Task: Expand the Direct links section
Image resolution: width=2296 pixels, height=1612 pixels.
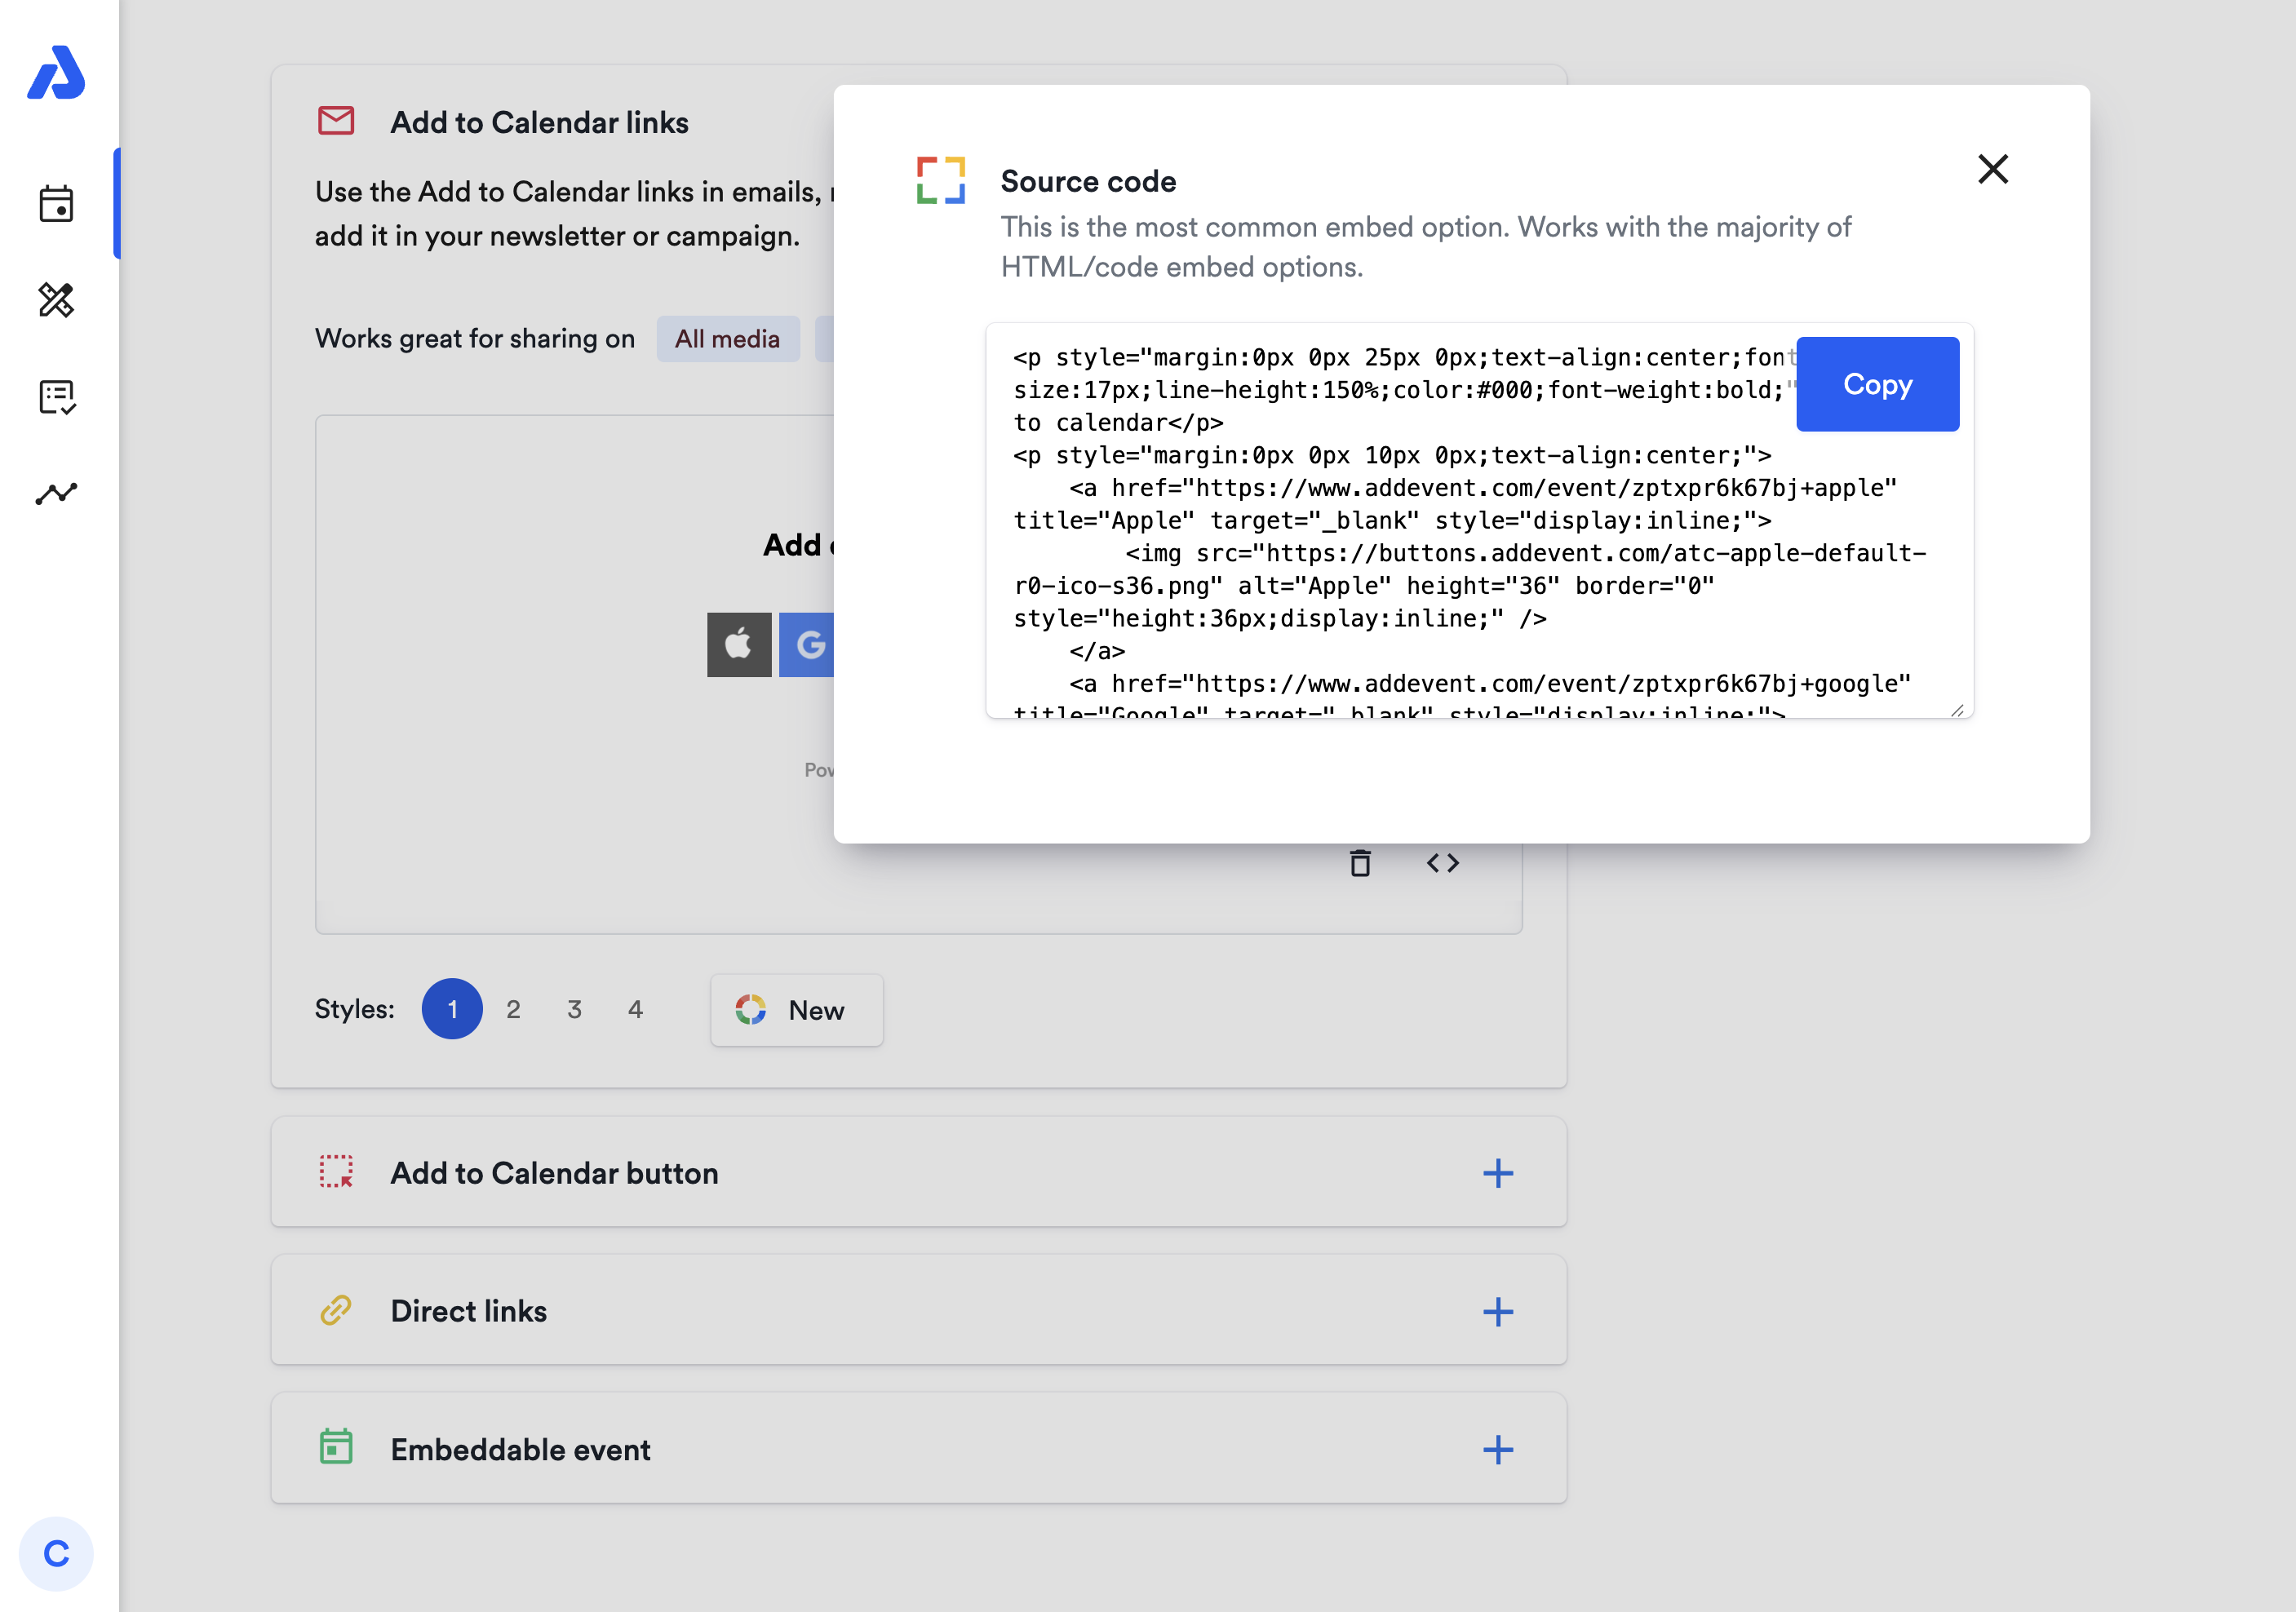Action: point(1497,1311)
